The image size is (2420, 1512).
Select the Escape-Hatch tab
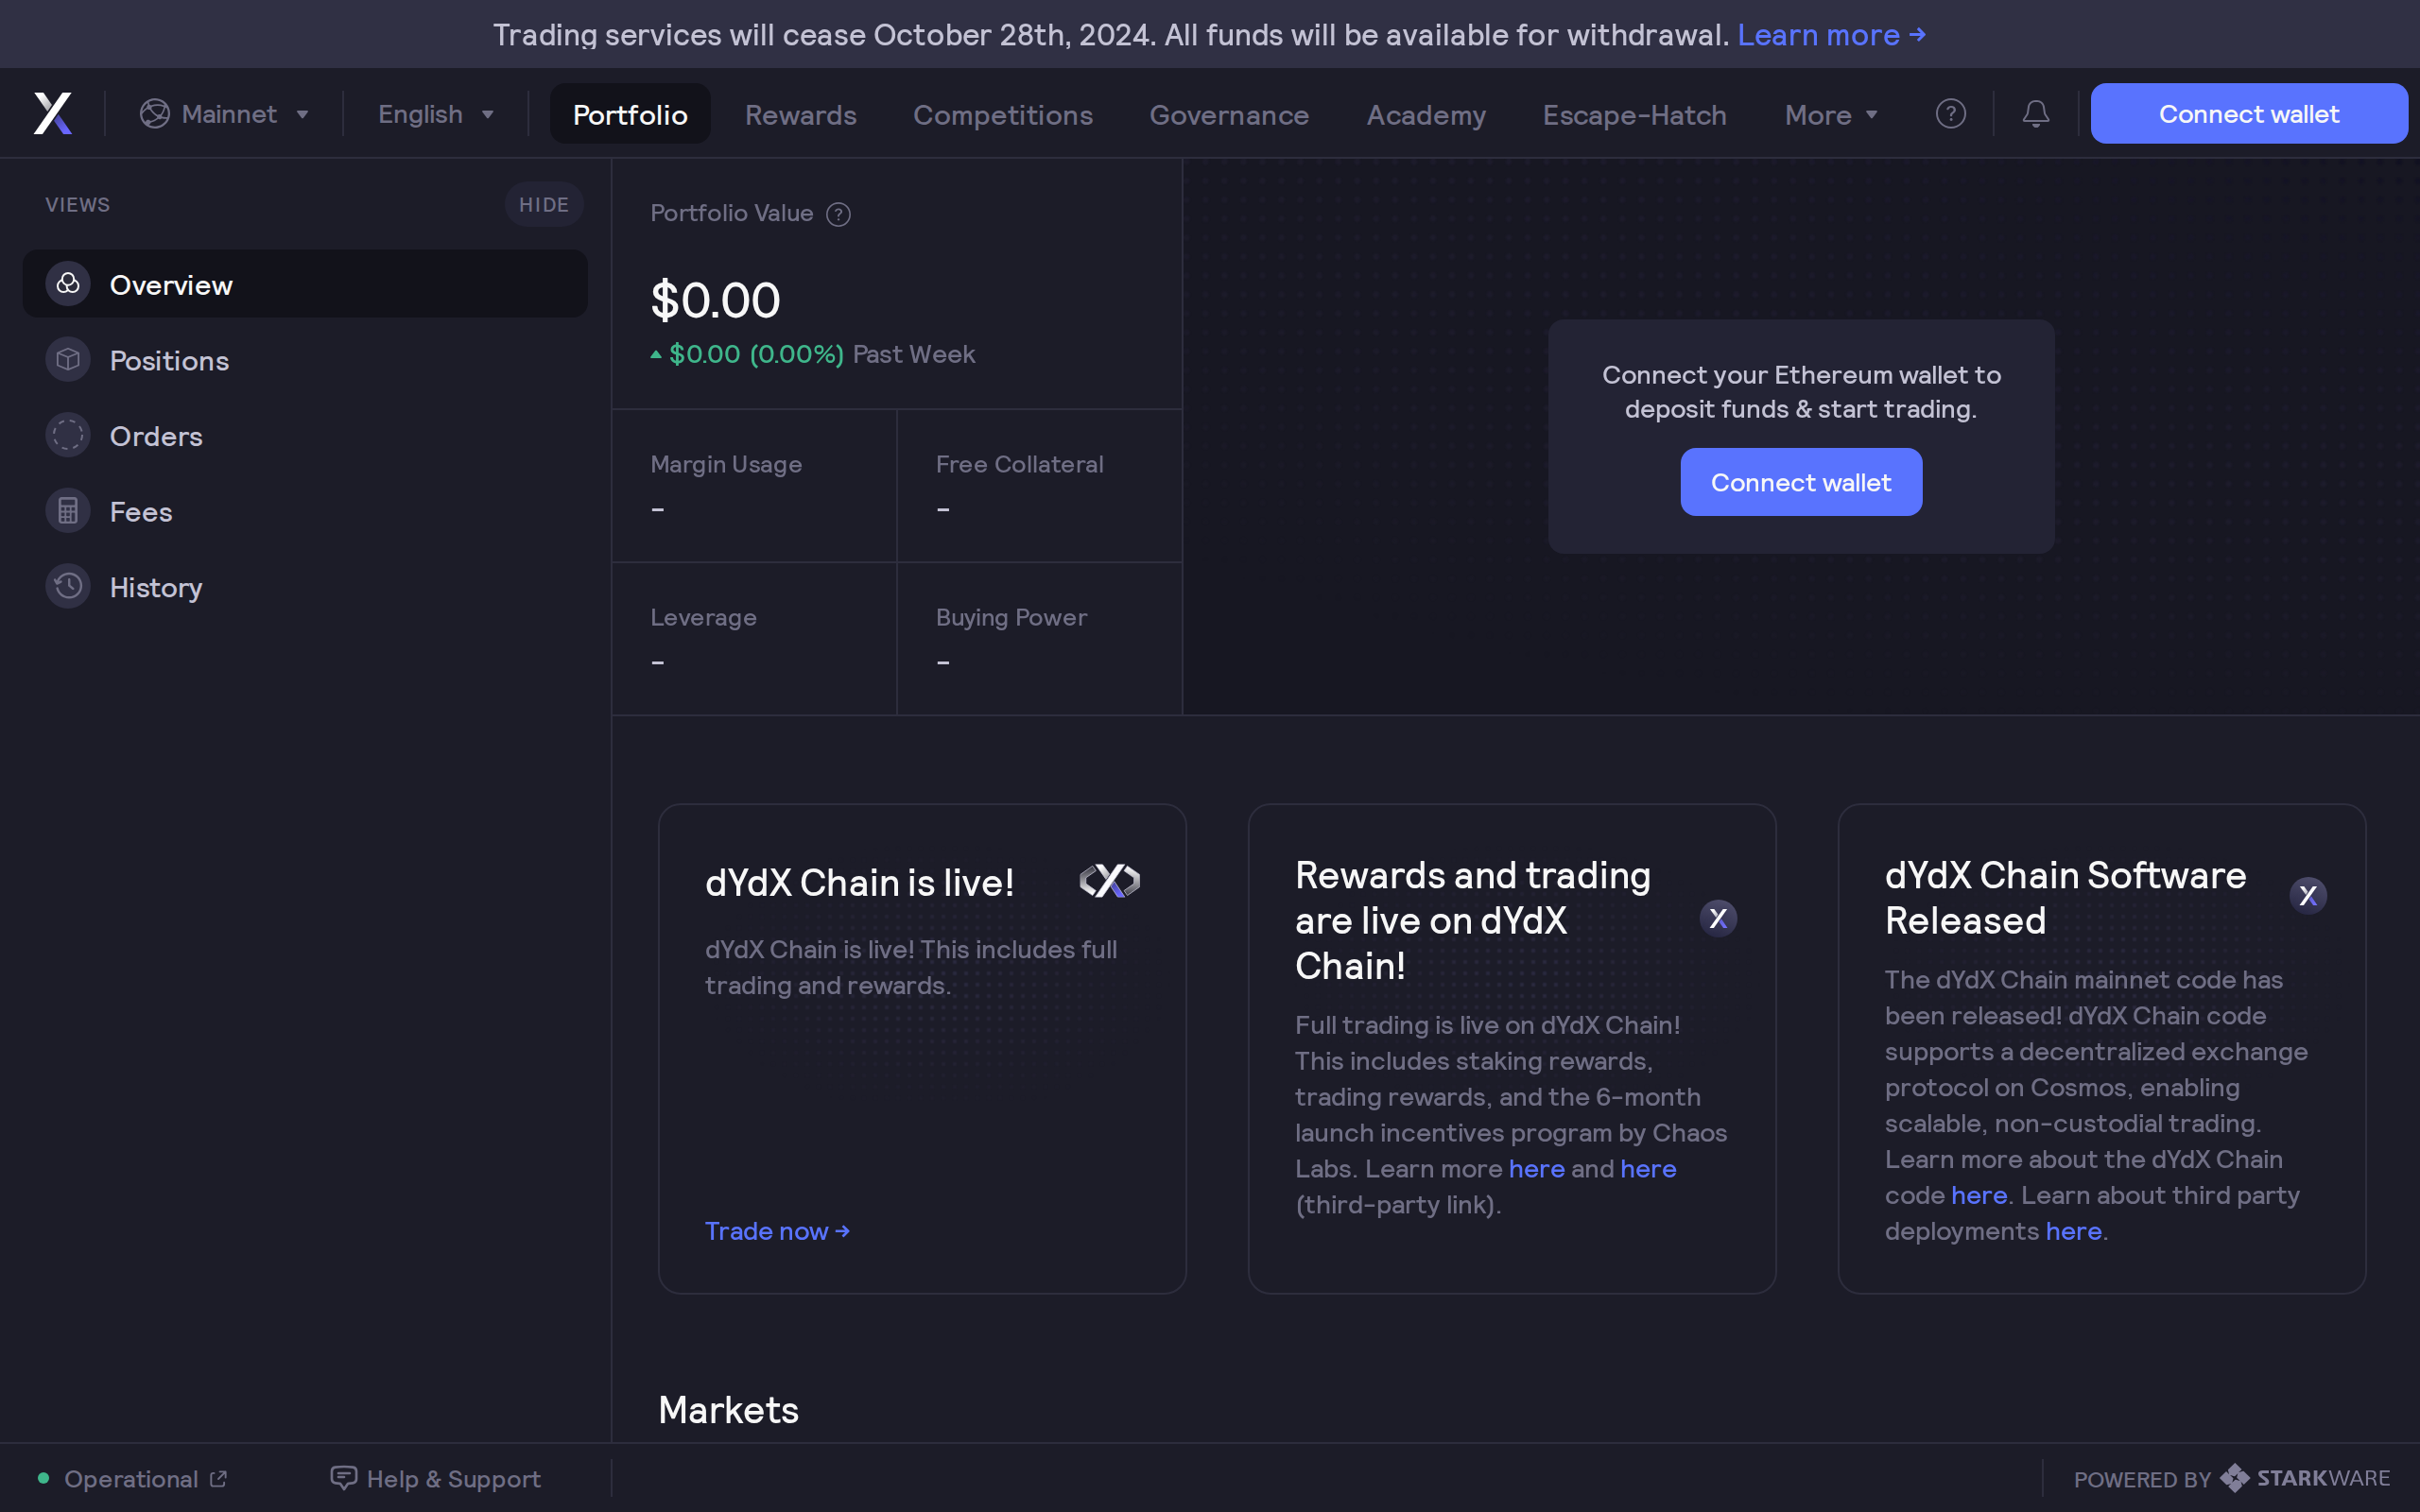(x=1634, y=115)
